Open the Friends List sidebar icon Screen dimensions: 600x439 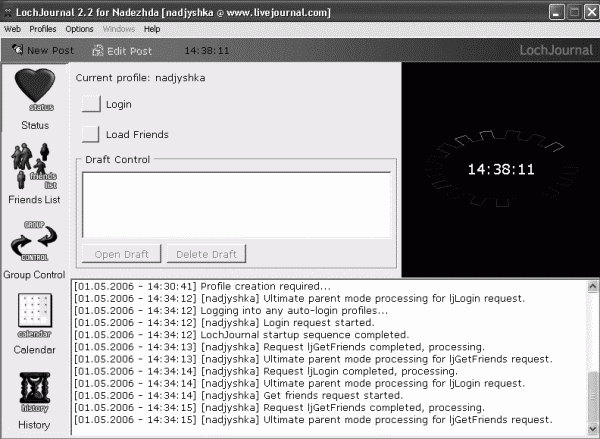click(34, 166)
